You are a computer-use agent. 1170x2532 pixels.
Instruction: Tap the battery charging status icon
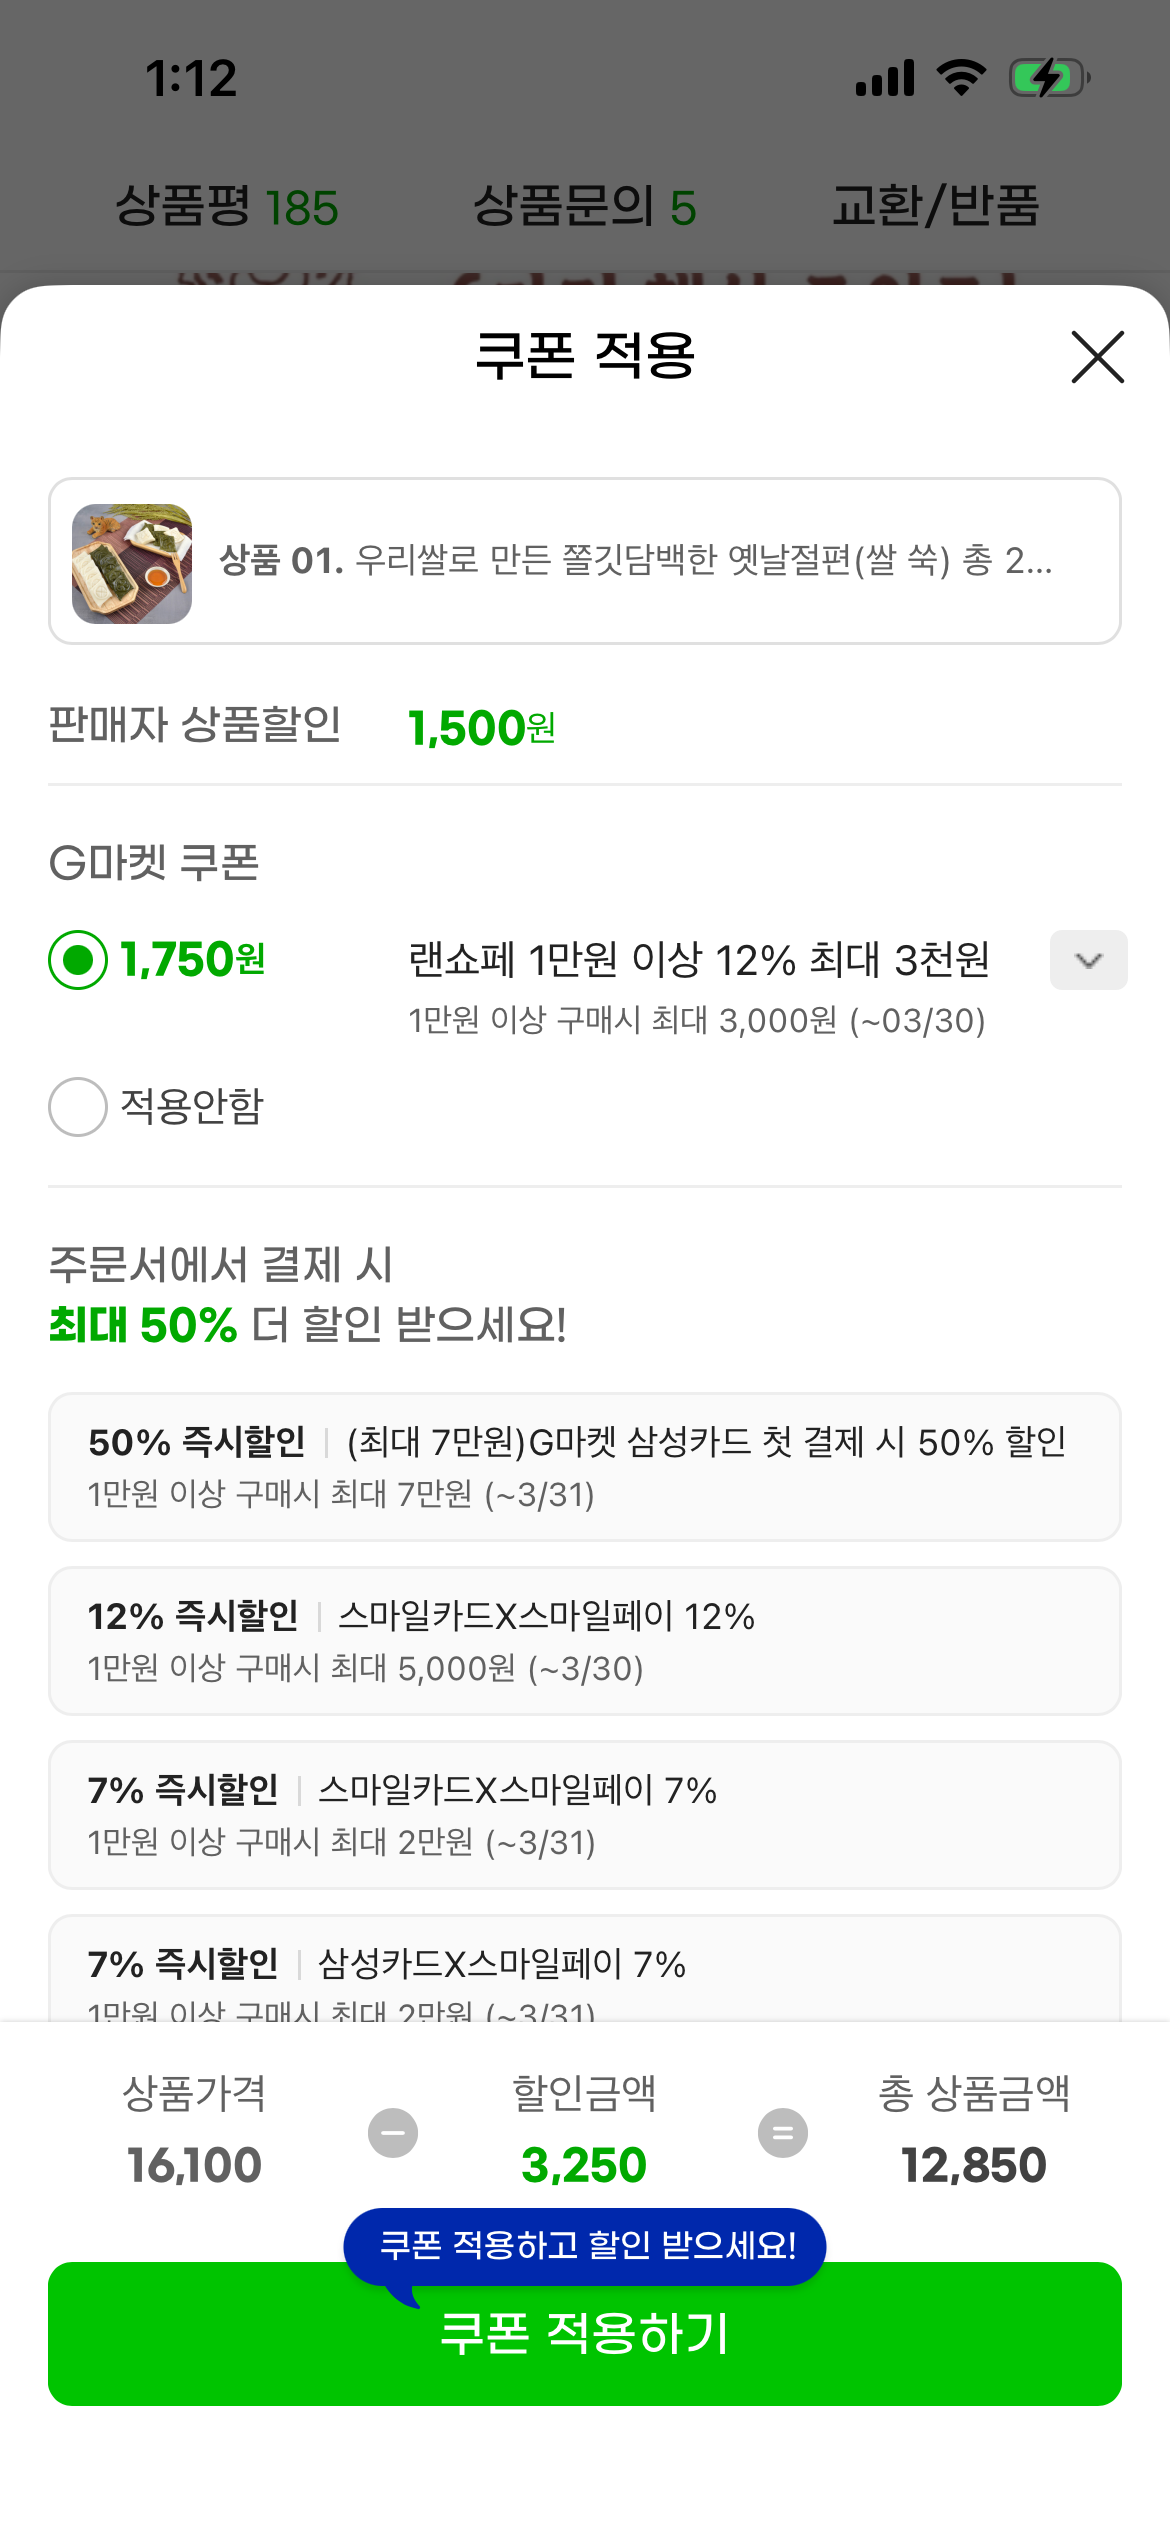(1048, 78)
